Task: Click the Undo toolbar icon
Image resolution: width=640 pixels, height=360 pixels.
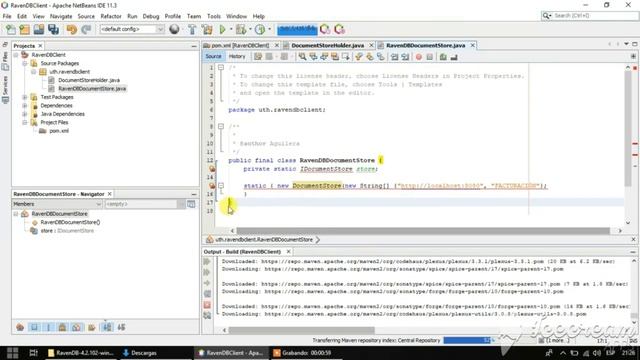Action: 72,29
